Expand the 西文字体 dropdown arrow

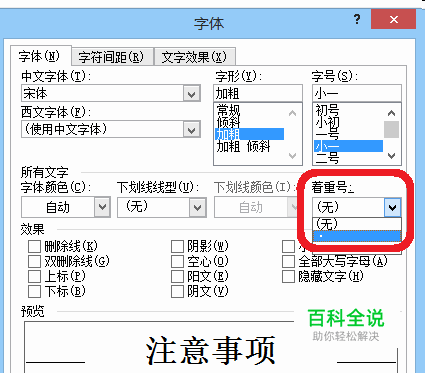pyautogui.click(x=192, y=129)
